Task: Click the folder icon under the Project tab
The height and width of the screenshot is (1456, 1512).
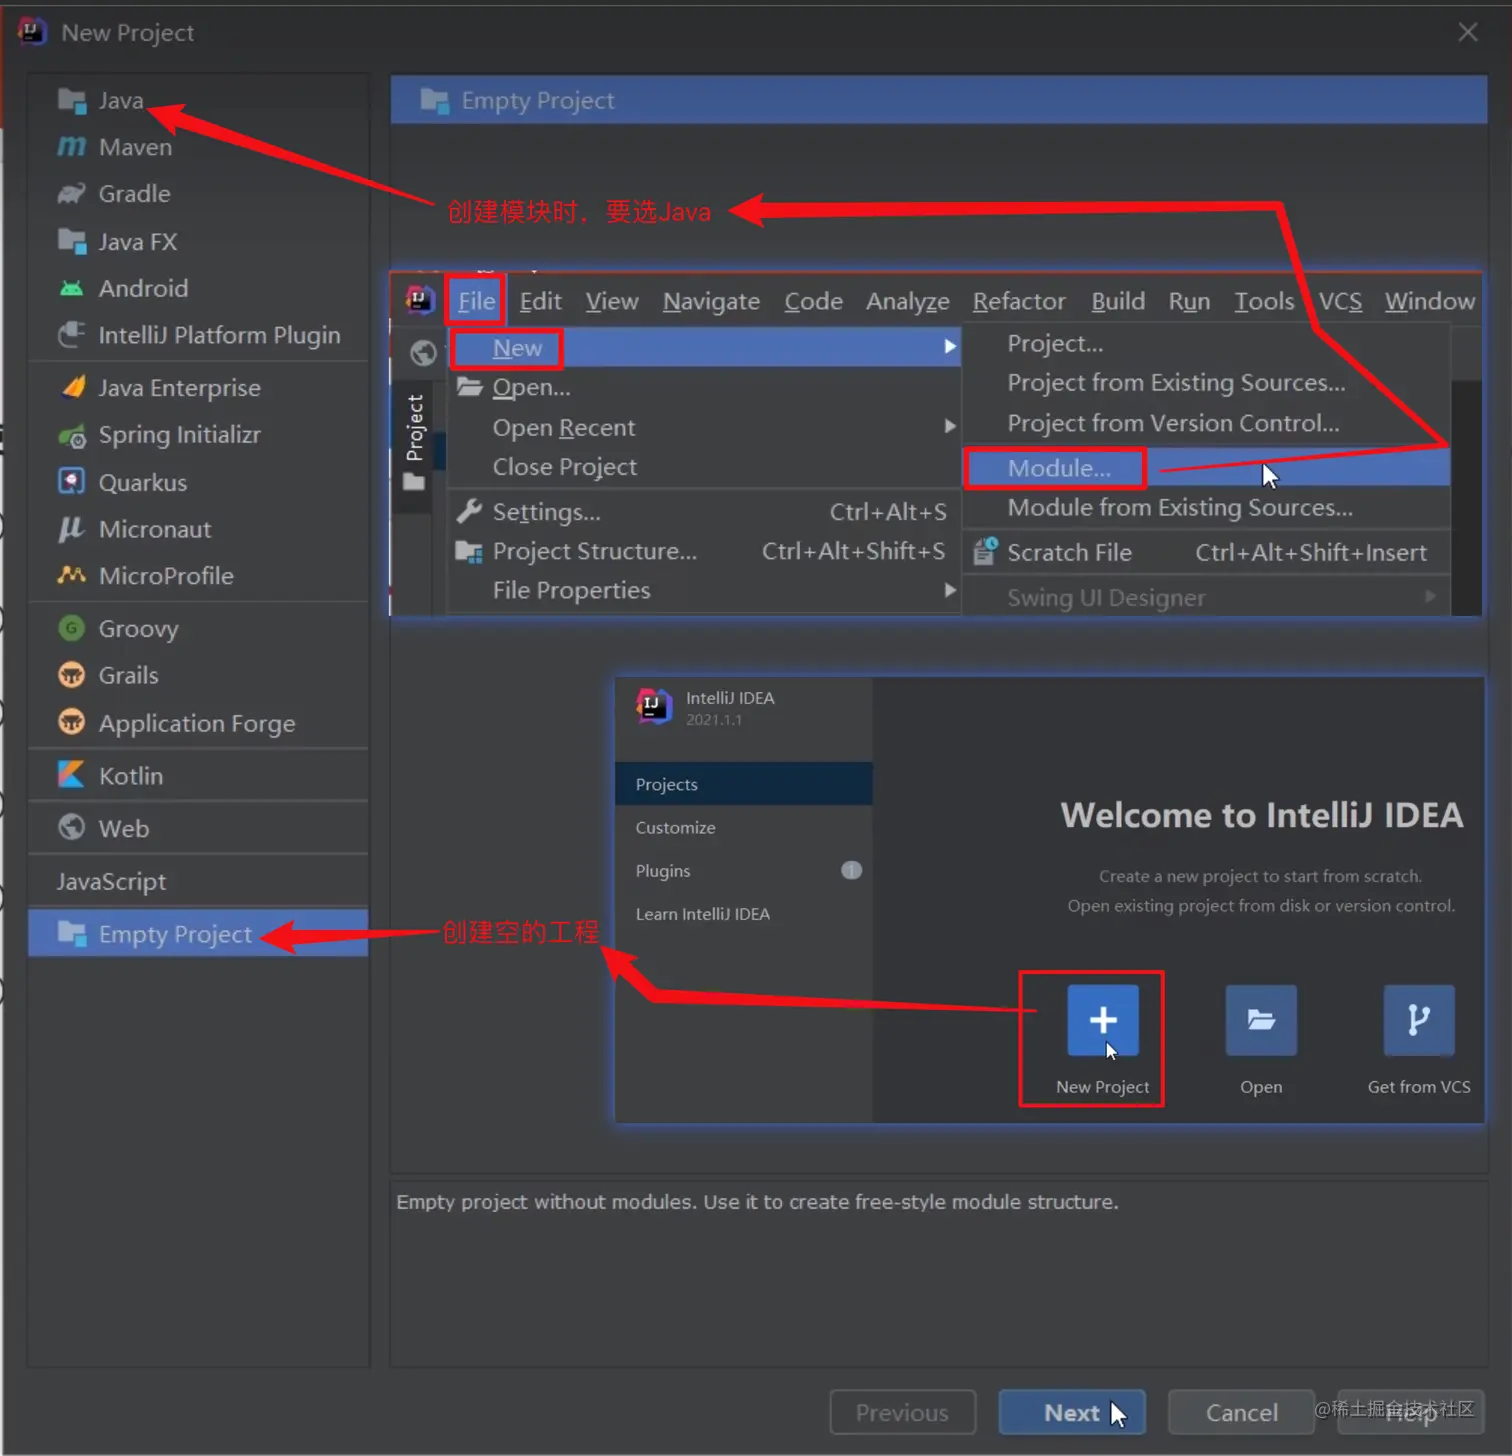Action: click(414, 483)
